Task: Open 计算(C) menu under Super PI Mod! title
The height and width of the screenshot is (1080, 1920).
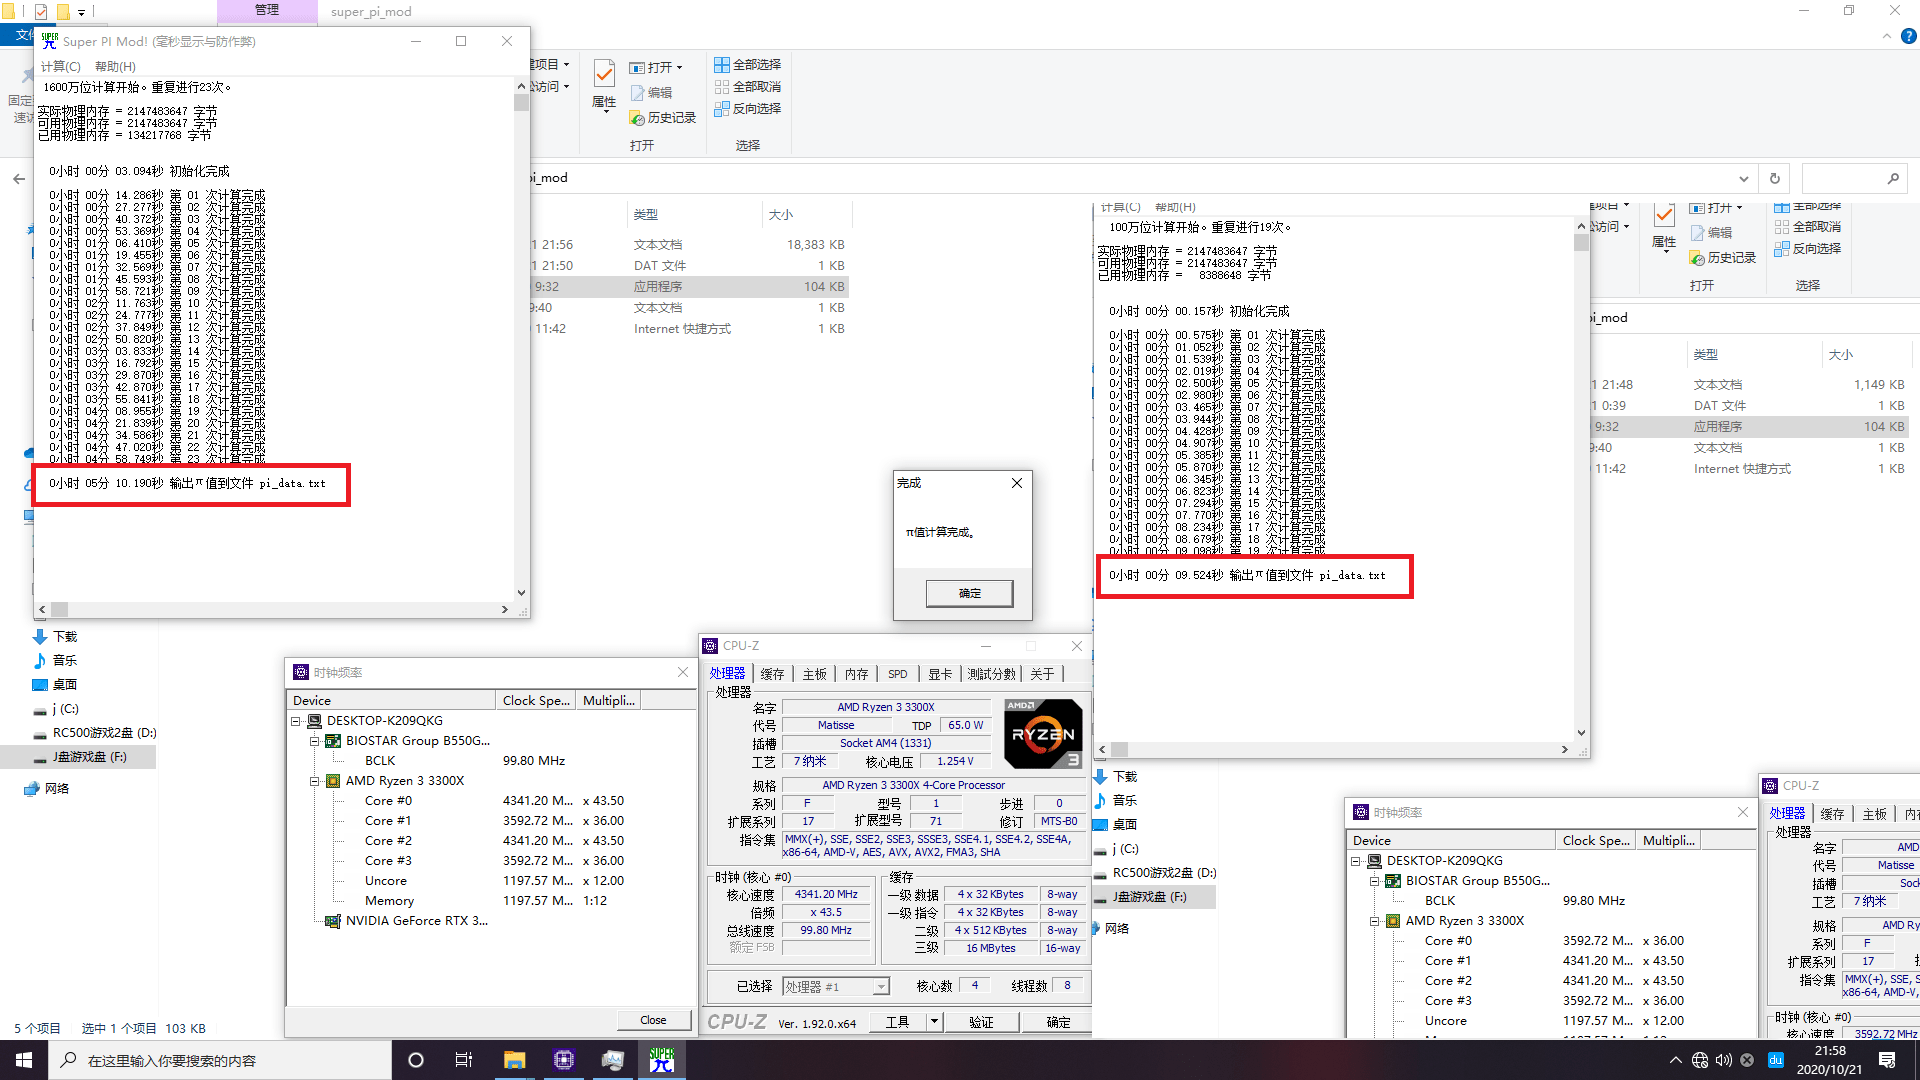Action: pos(61,66)
